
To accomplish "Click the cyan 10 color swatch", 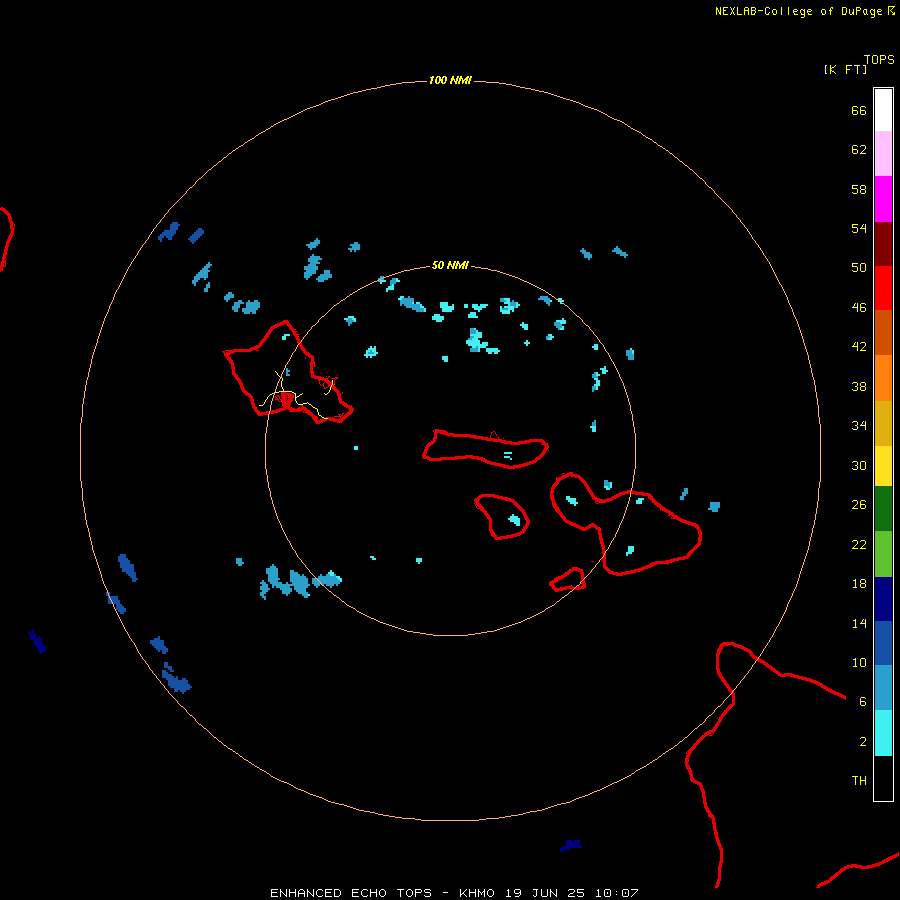I will tap(883, 733).
